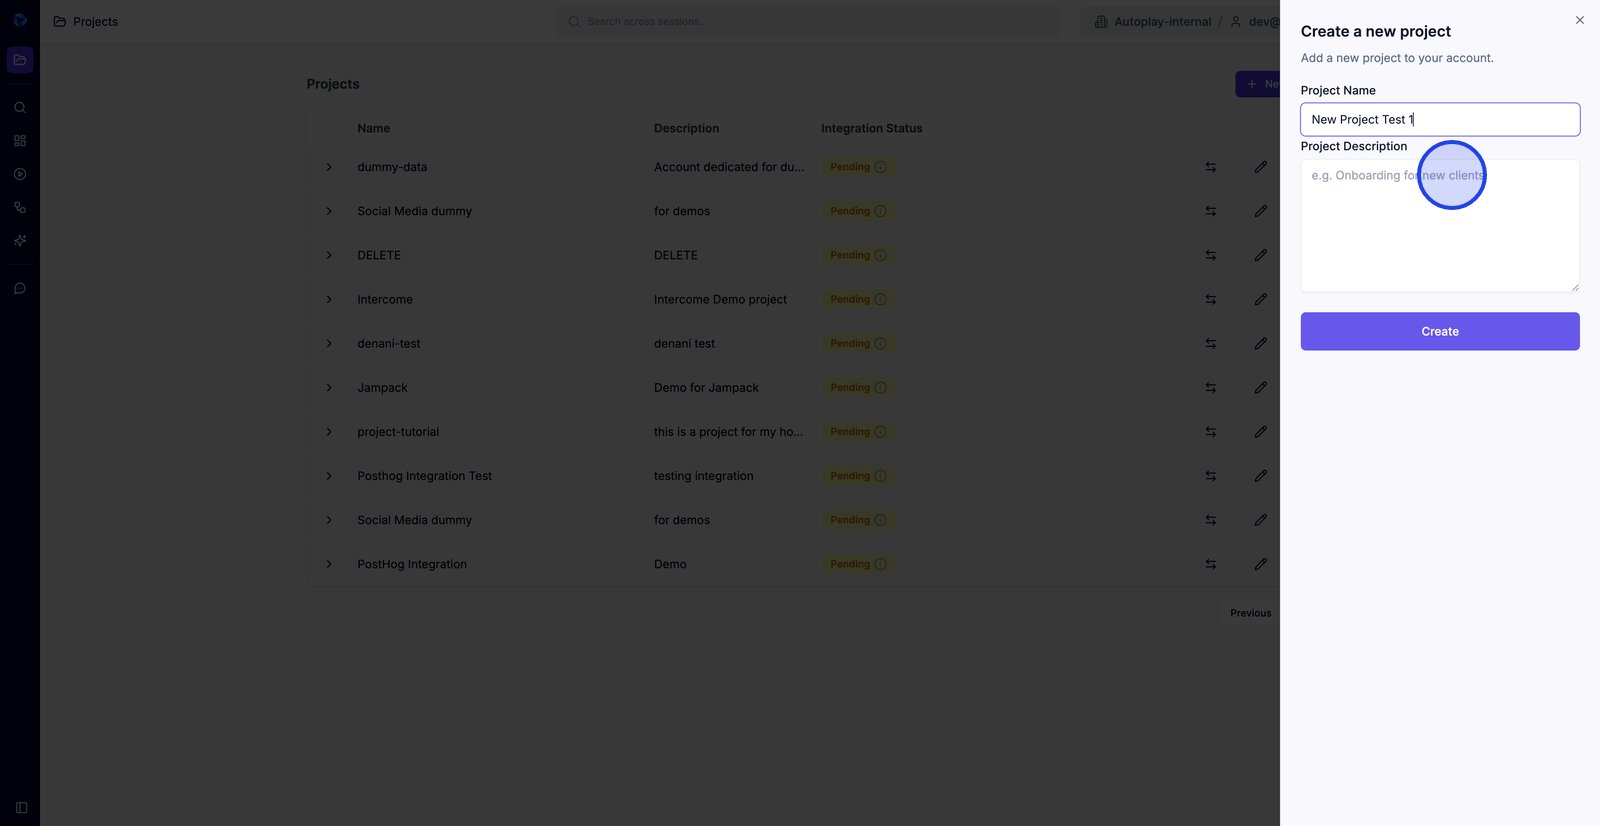Click the swap arrows icon for denani-test
The width and height of the screenshot is (1600, 826).
tap(1210, 344)
